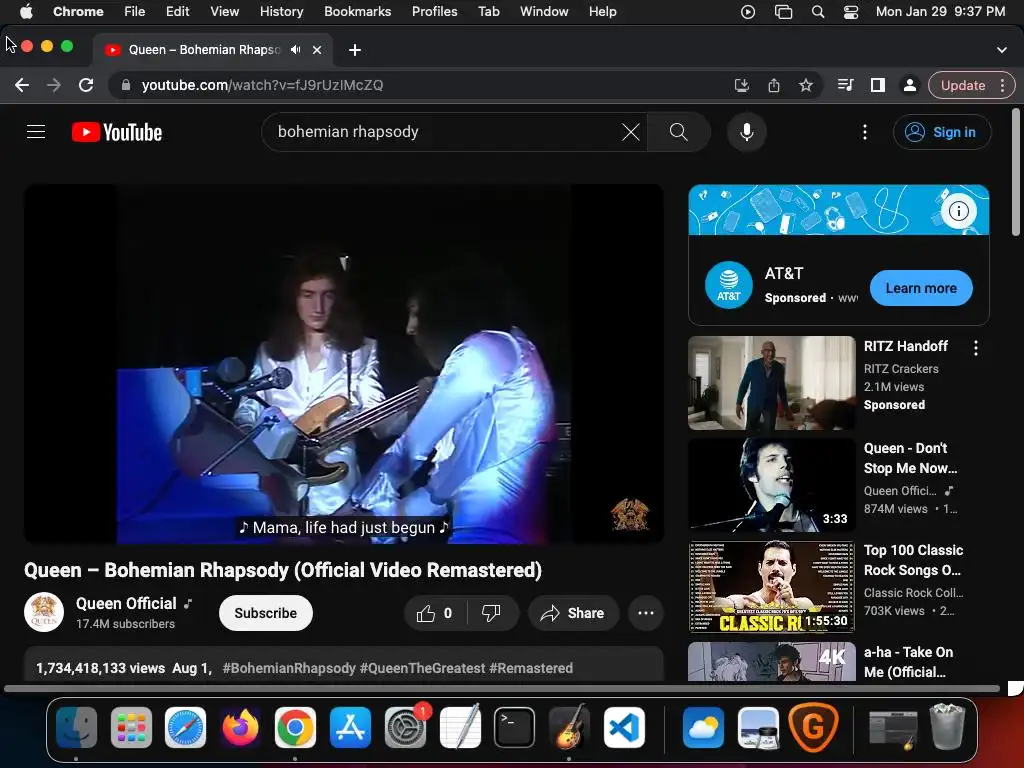Click the horizontal scrollbar at bottom
1024x768 pixels.
502,688
